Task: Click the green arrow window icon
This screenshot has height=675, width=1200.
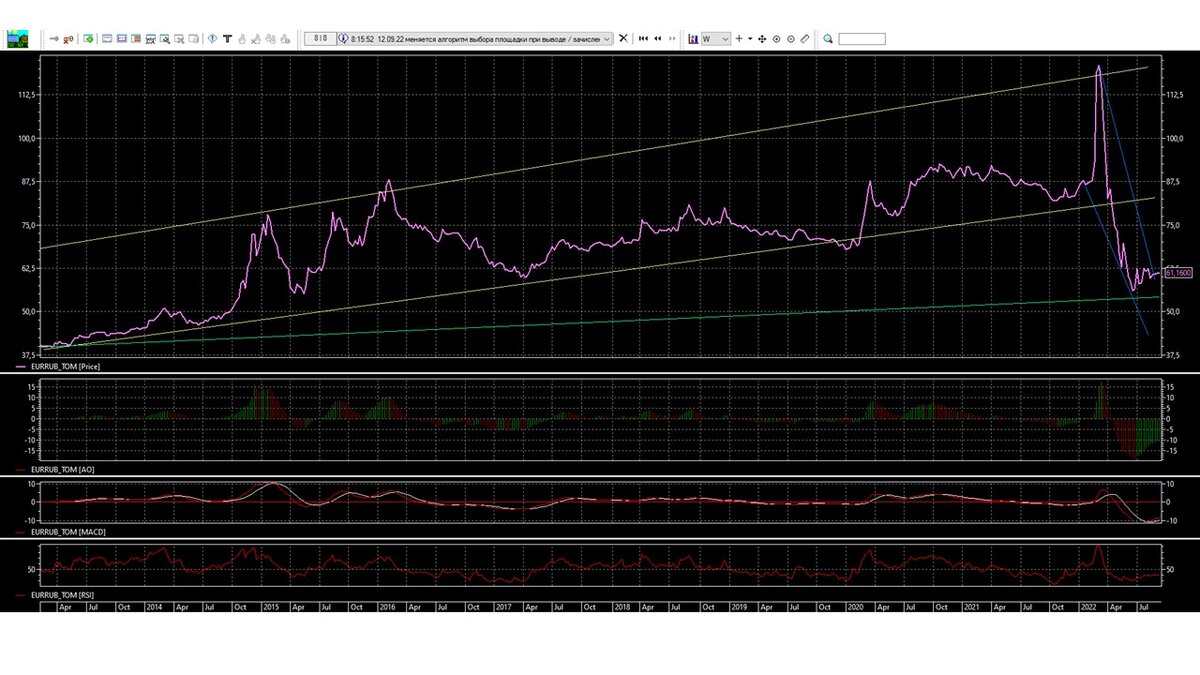Action: (88, 38)
